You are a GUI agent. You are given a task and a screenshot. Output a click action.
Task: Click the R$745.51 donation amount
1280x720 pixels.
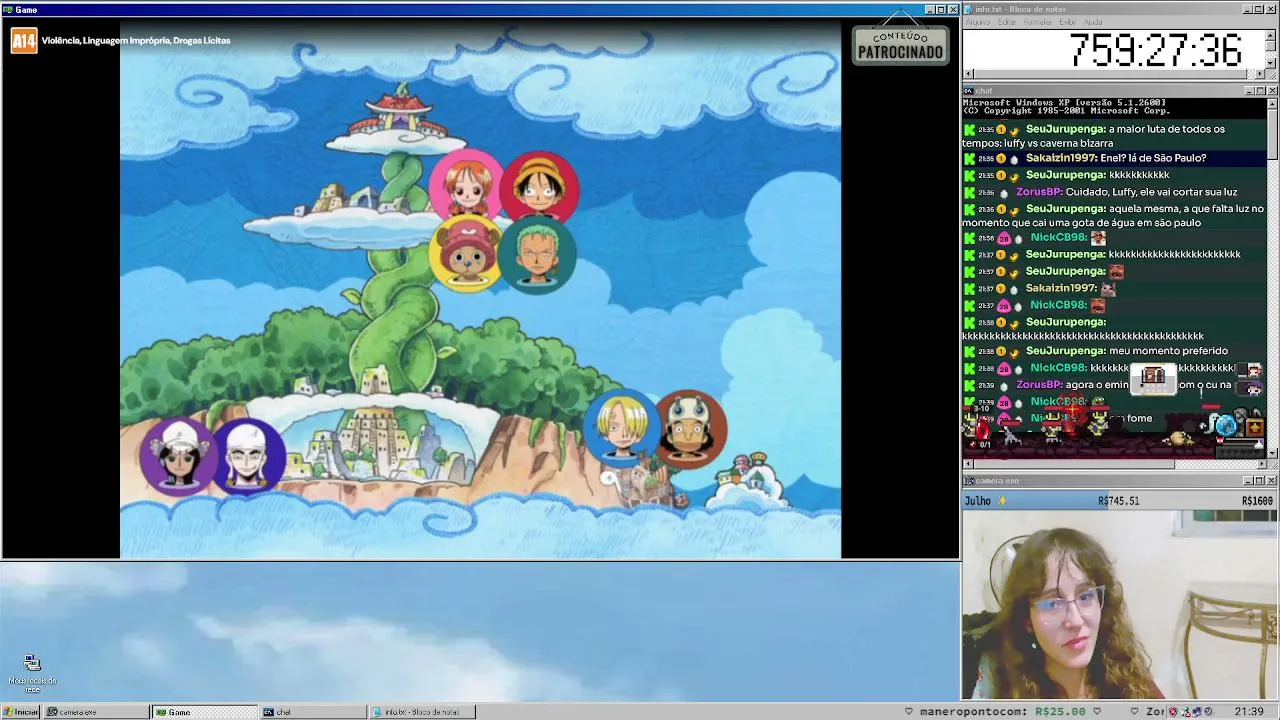tap(1118, 501)
